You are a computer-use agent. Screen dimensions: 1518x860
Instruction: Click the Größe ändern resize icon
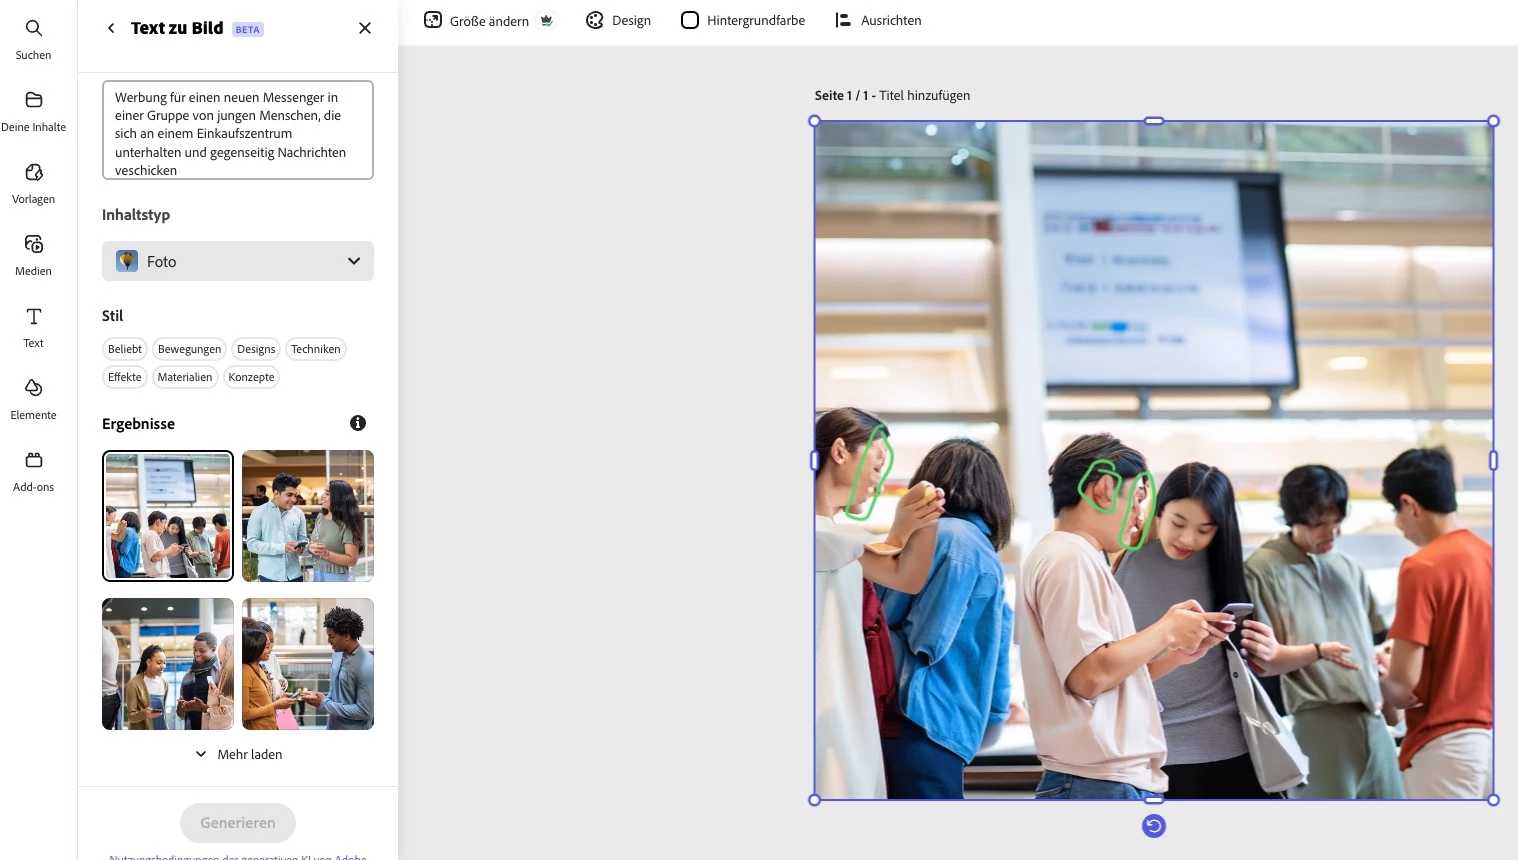pos(433,20)
